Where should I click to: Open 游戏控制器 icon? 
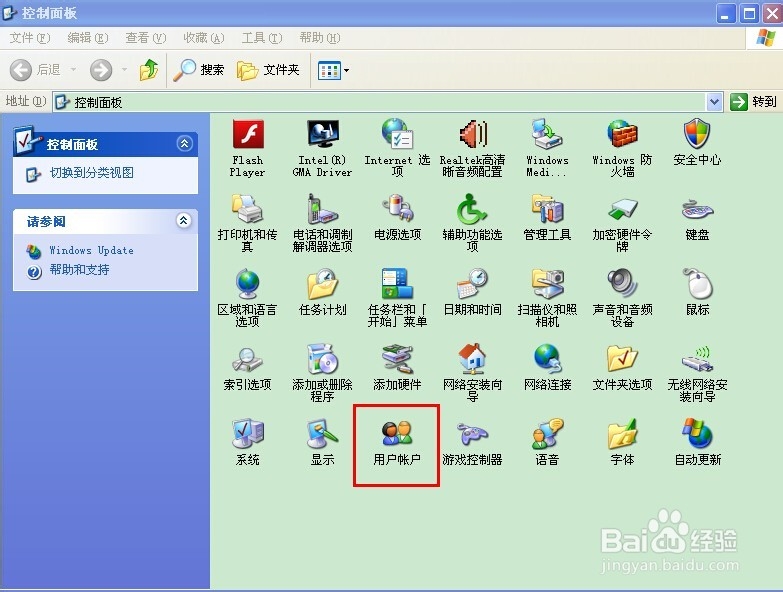[472, 443]
